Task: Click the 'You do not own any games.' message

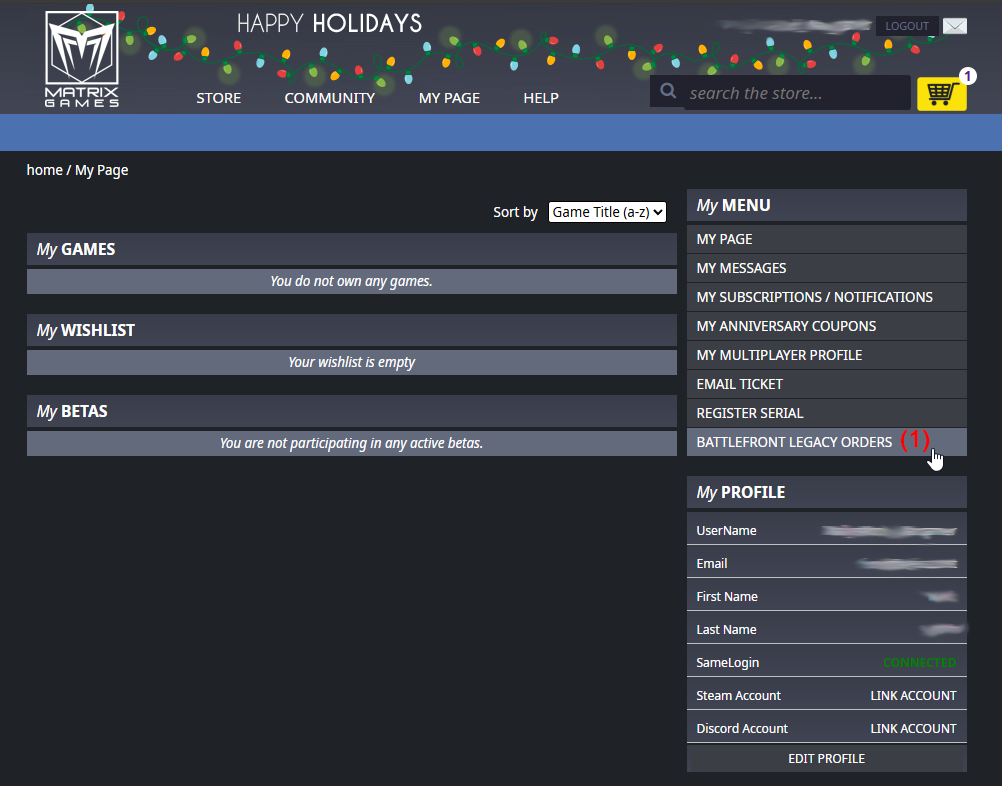Action: coord(351,281)
